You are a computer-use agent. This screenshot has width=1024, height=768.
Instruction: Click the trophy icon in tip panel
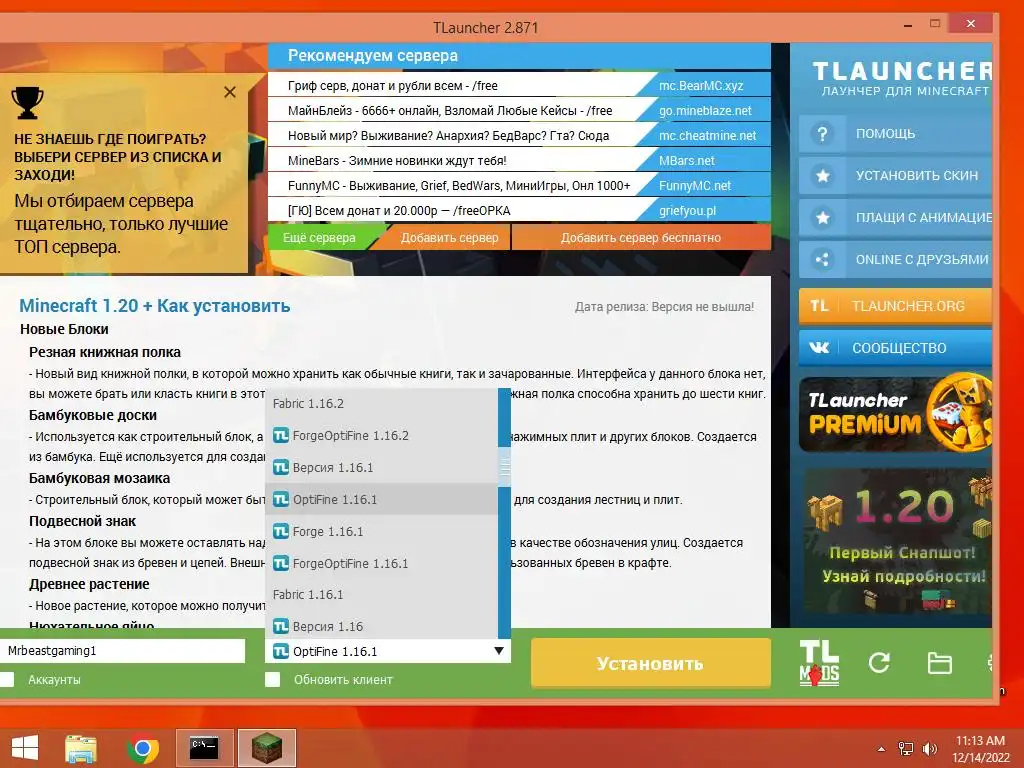pyautogui.click(x=27, y=103)
